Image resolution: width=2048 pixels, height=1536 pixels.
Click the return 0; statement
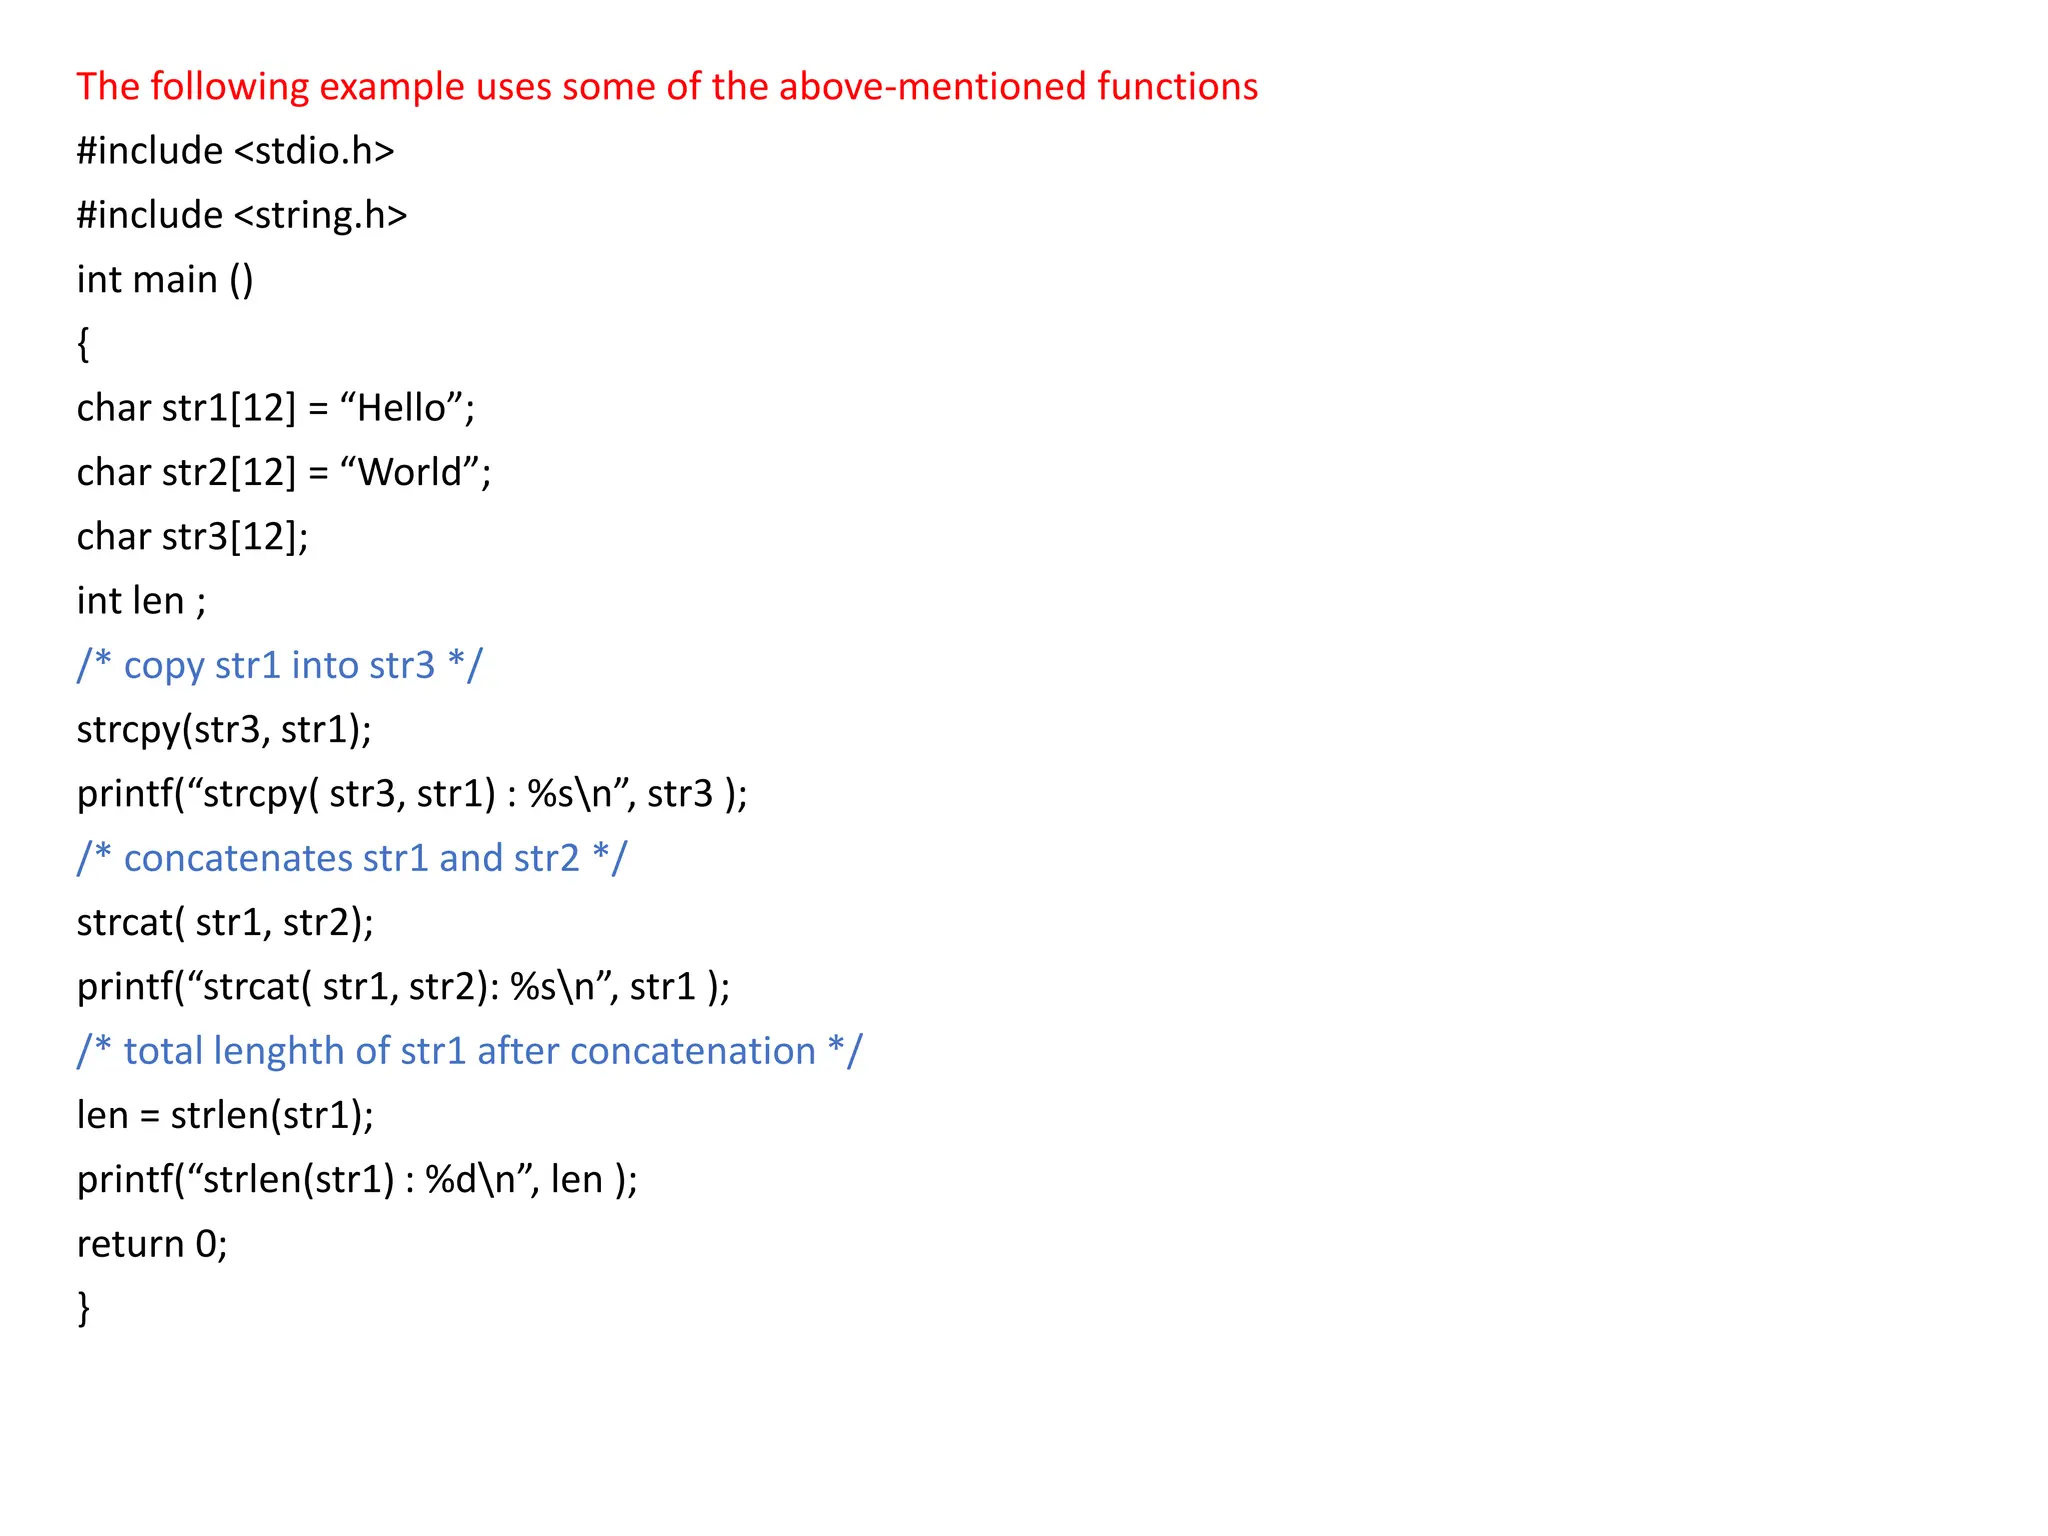click(x=152, y=1244)
